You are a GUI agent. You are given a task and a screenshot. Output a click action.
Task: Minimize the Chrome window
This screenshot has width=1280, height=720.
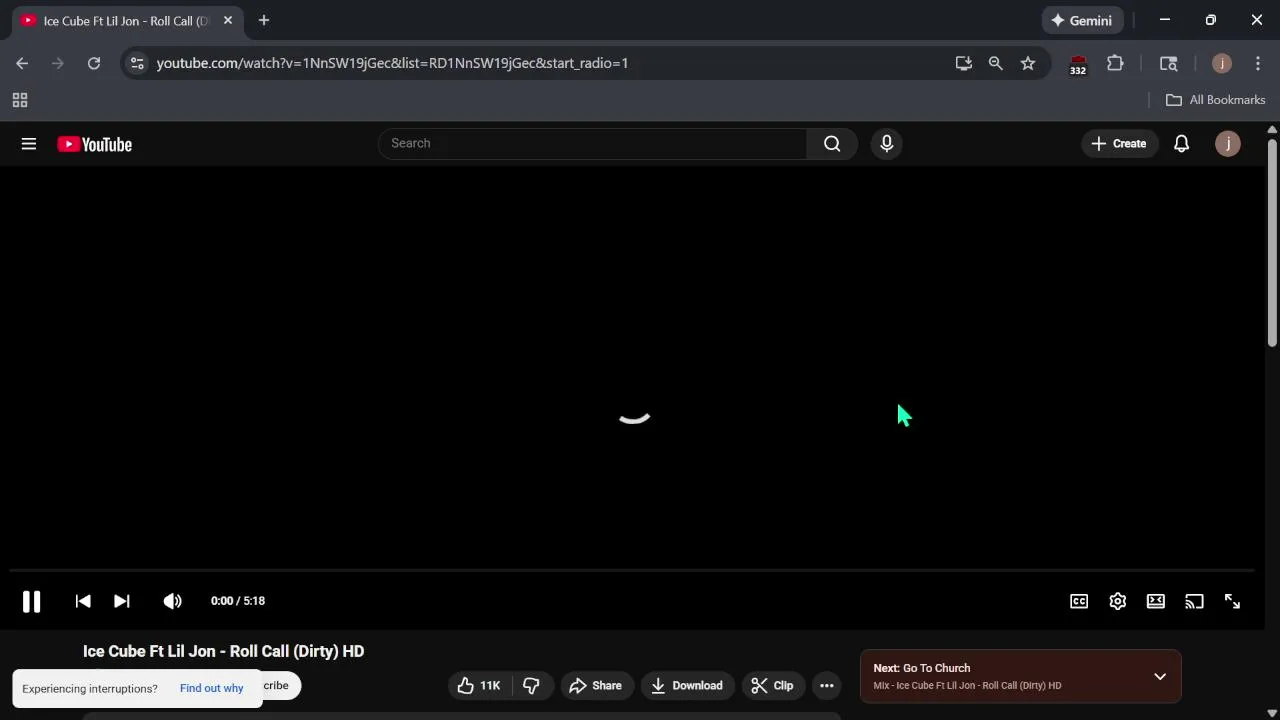click(1165, 20)
